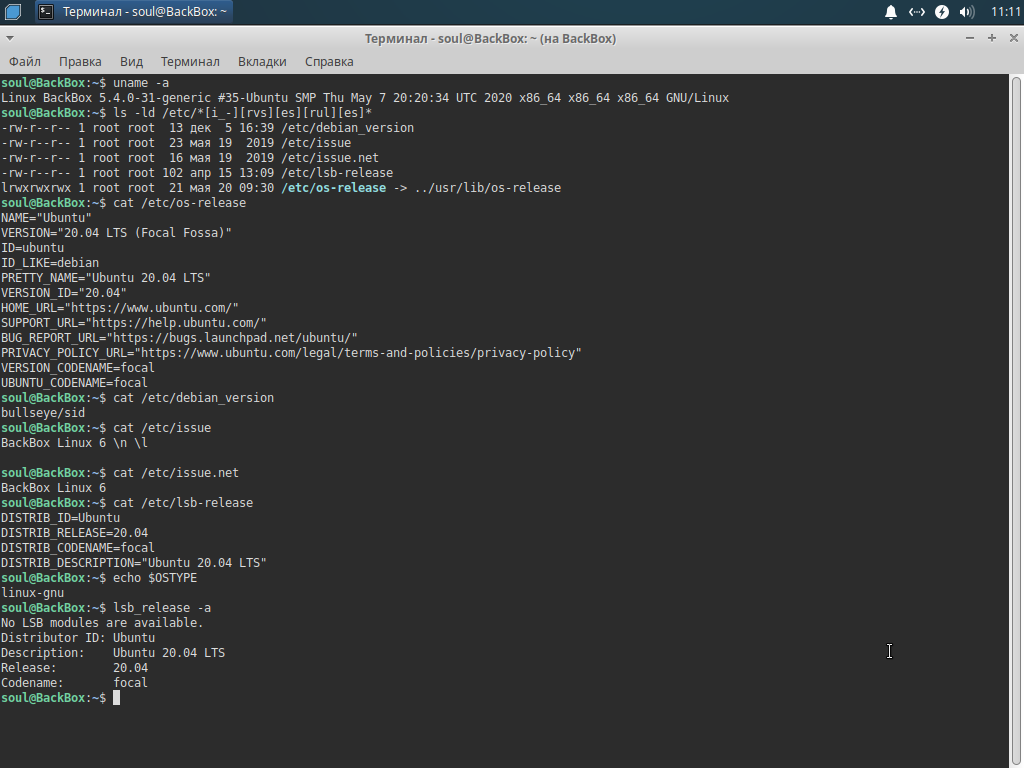
Task: Click the DISTRIB_CODENAME=focal line
Action: [78, 549]
